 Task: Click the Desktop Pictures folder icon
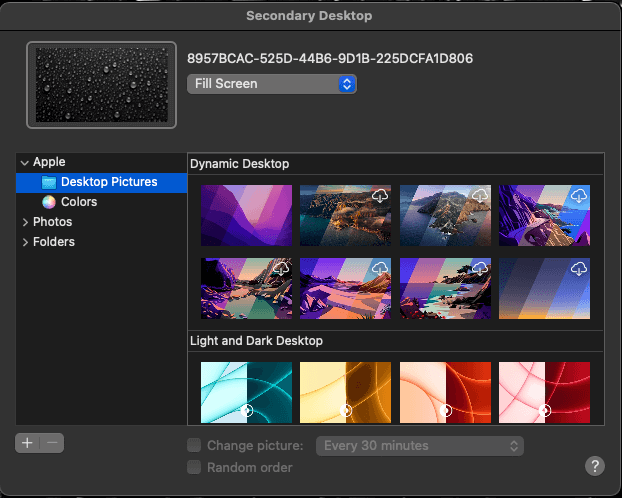(49, 182)
